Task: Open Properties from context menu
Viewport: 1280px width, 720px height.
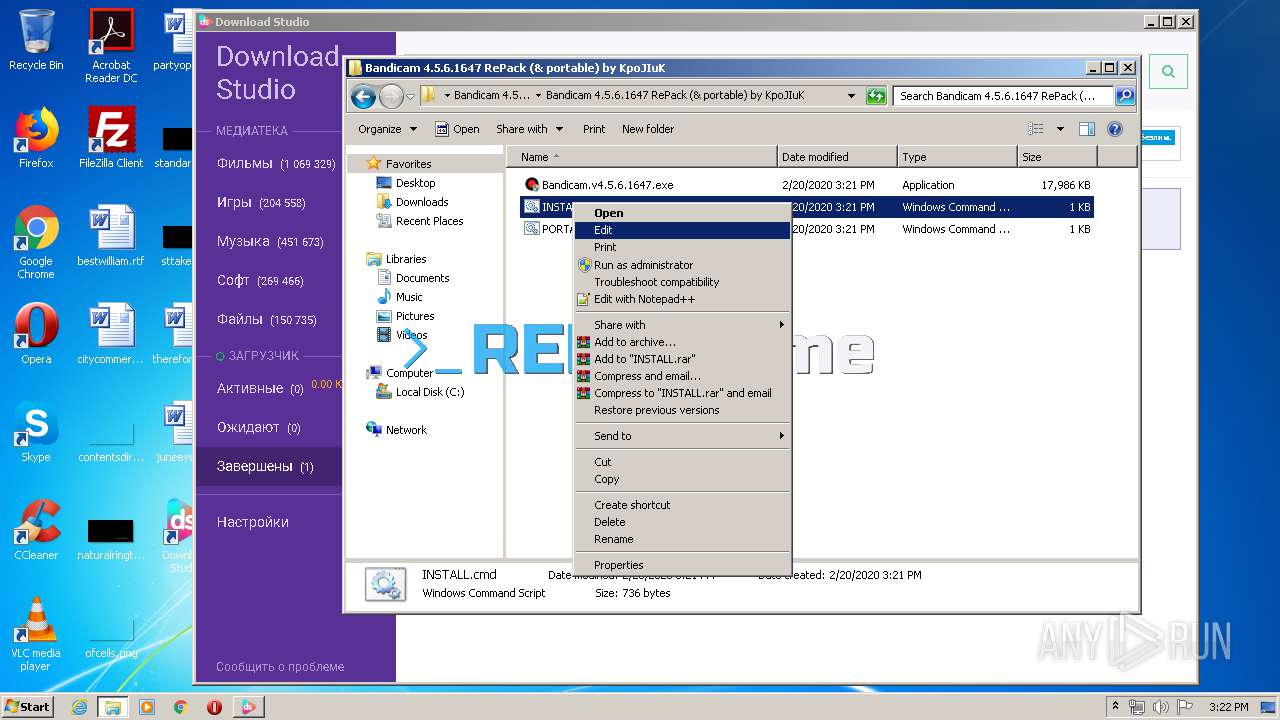Action: tap(683, 565)
